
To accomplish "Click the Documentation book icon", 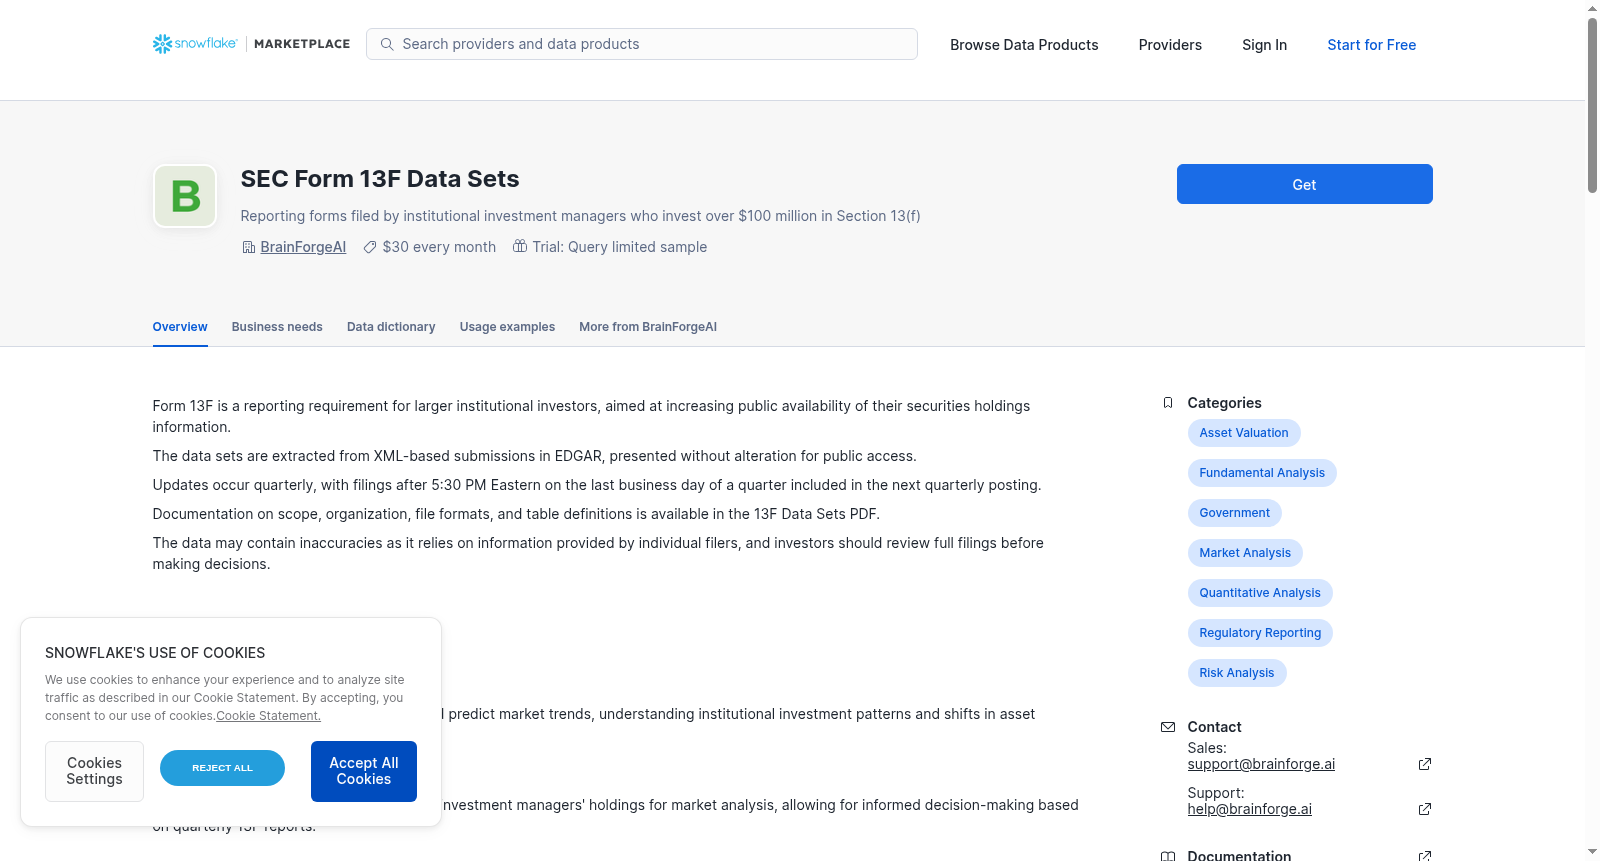I will 1168,856.
